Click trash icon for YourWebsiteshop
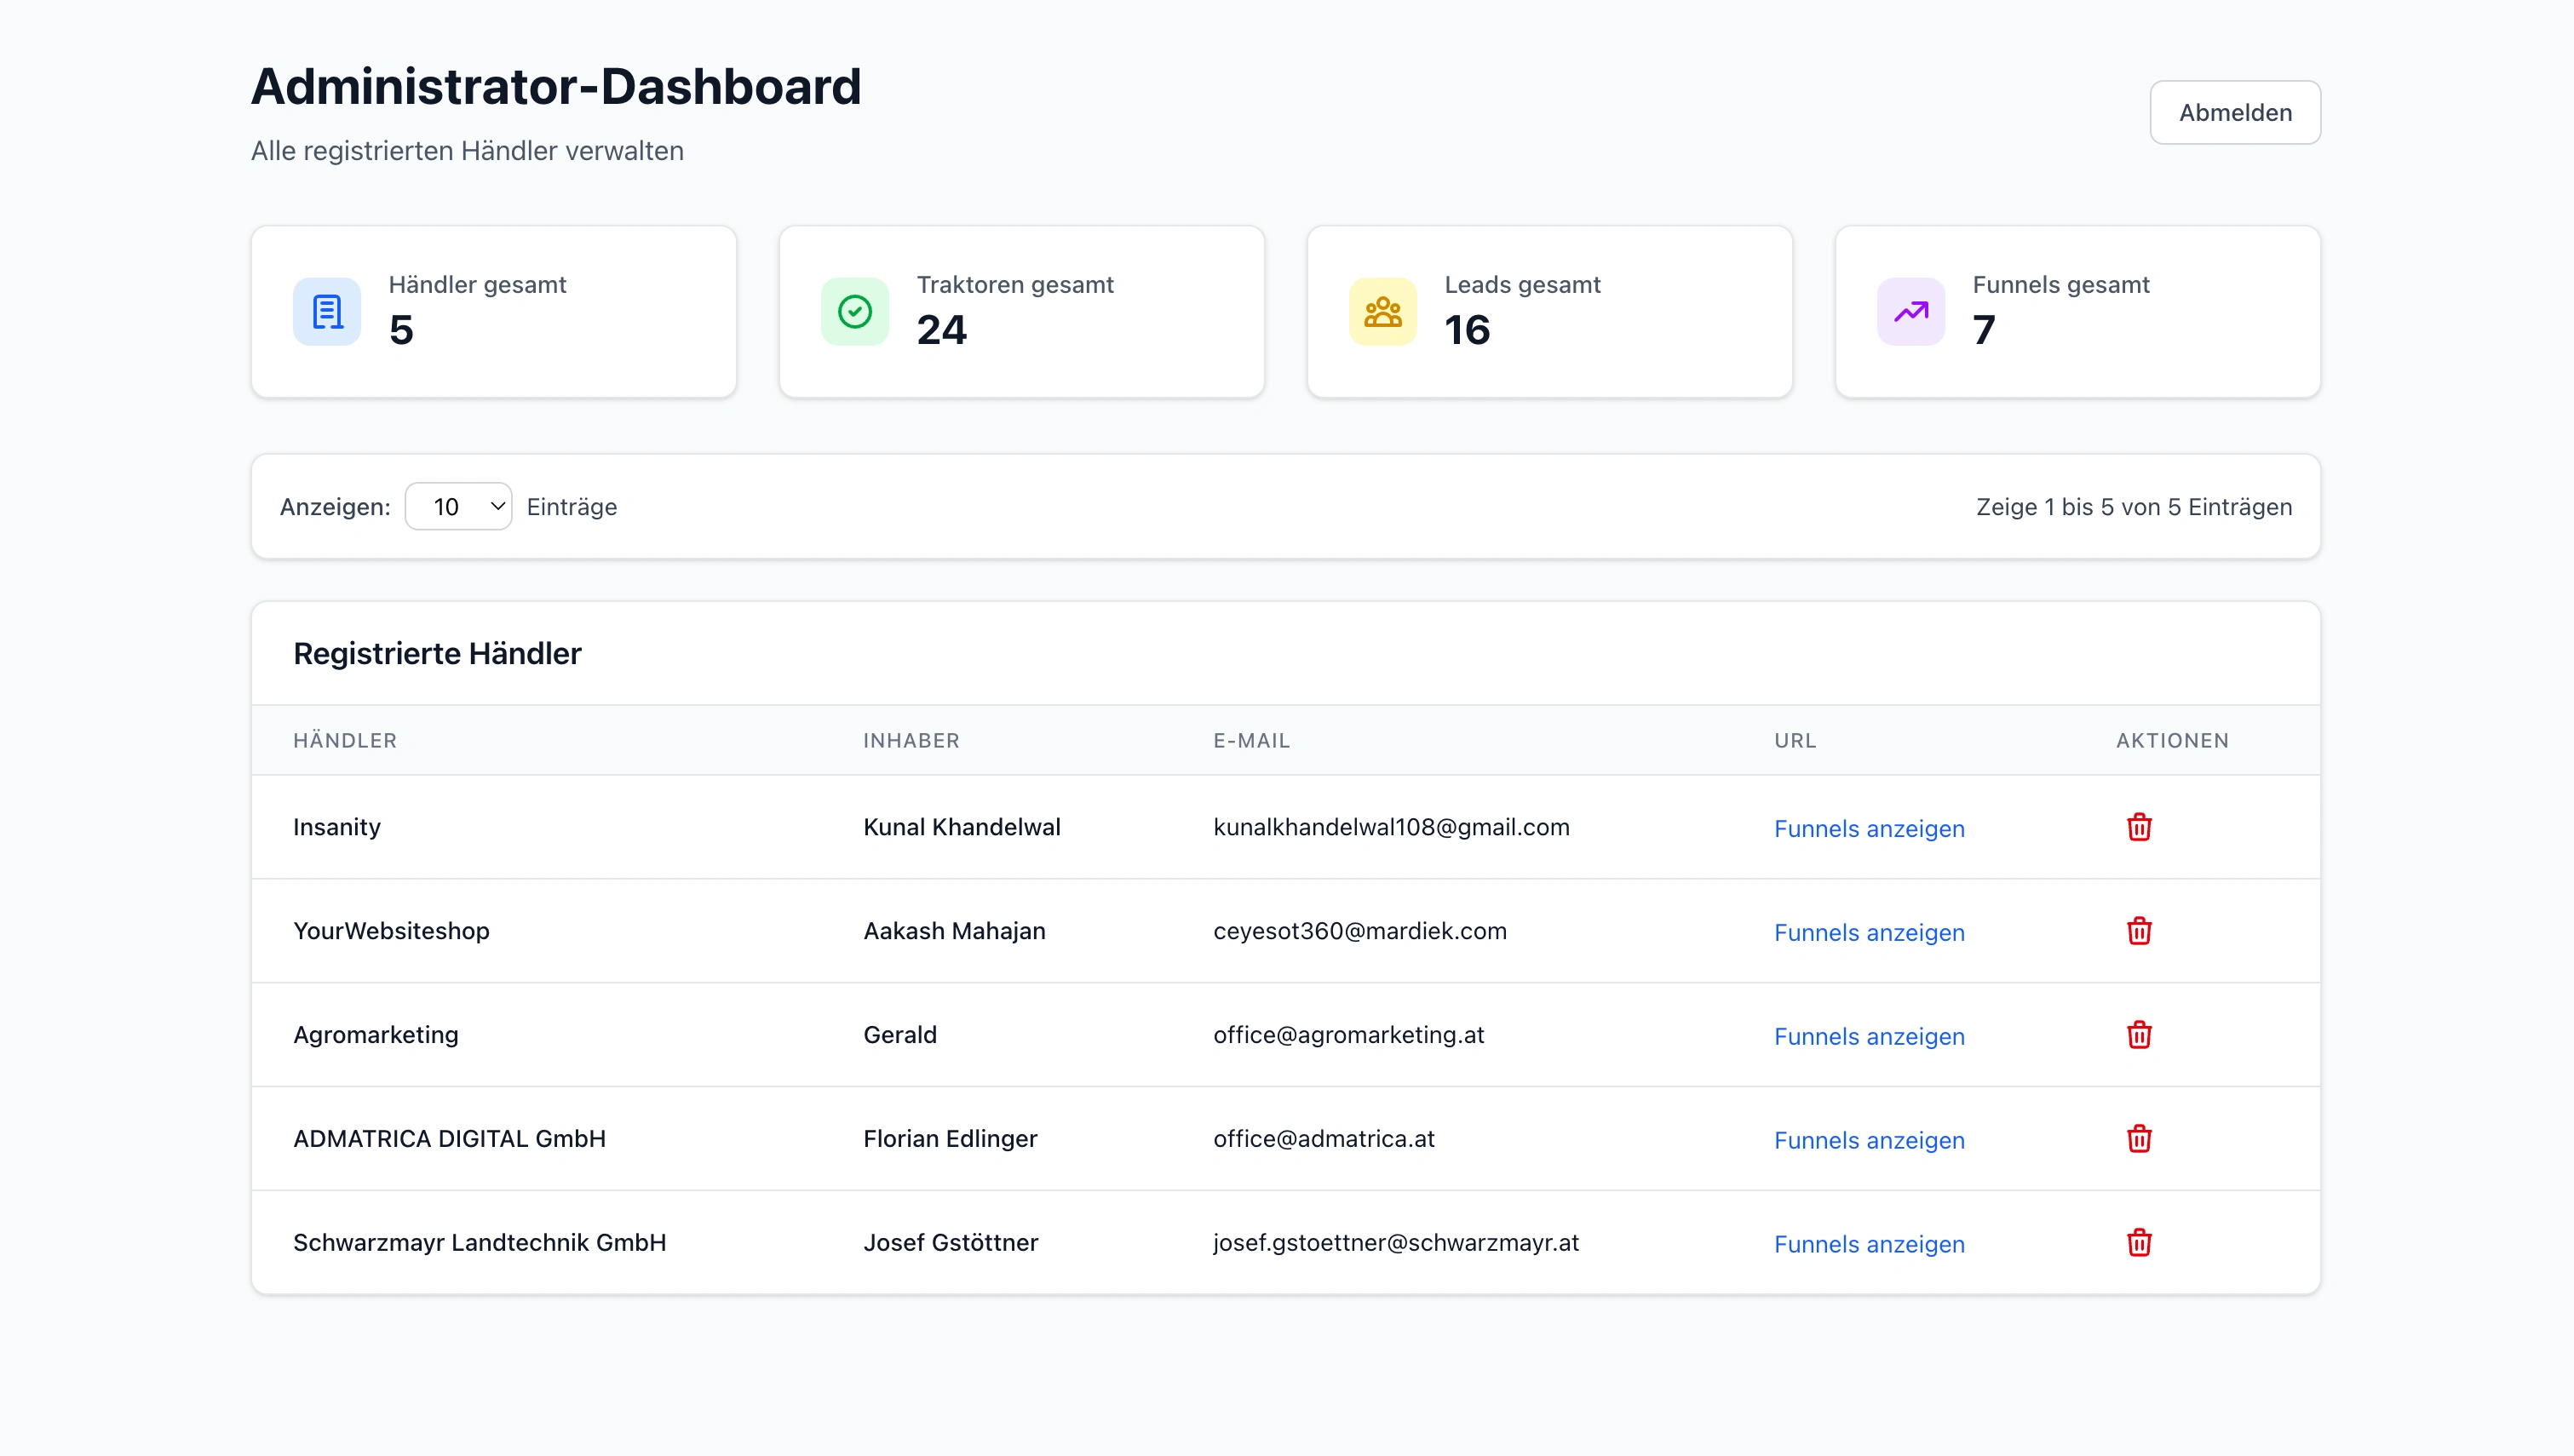2574x1456 pixels. click(2138, 931)
